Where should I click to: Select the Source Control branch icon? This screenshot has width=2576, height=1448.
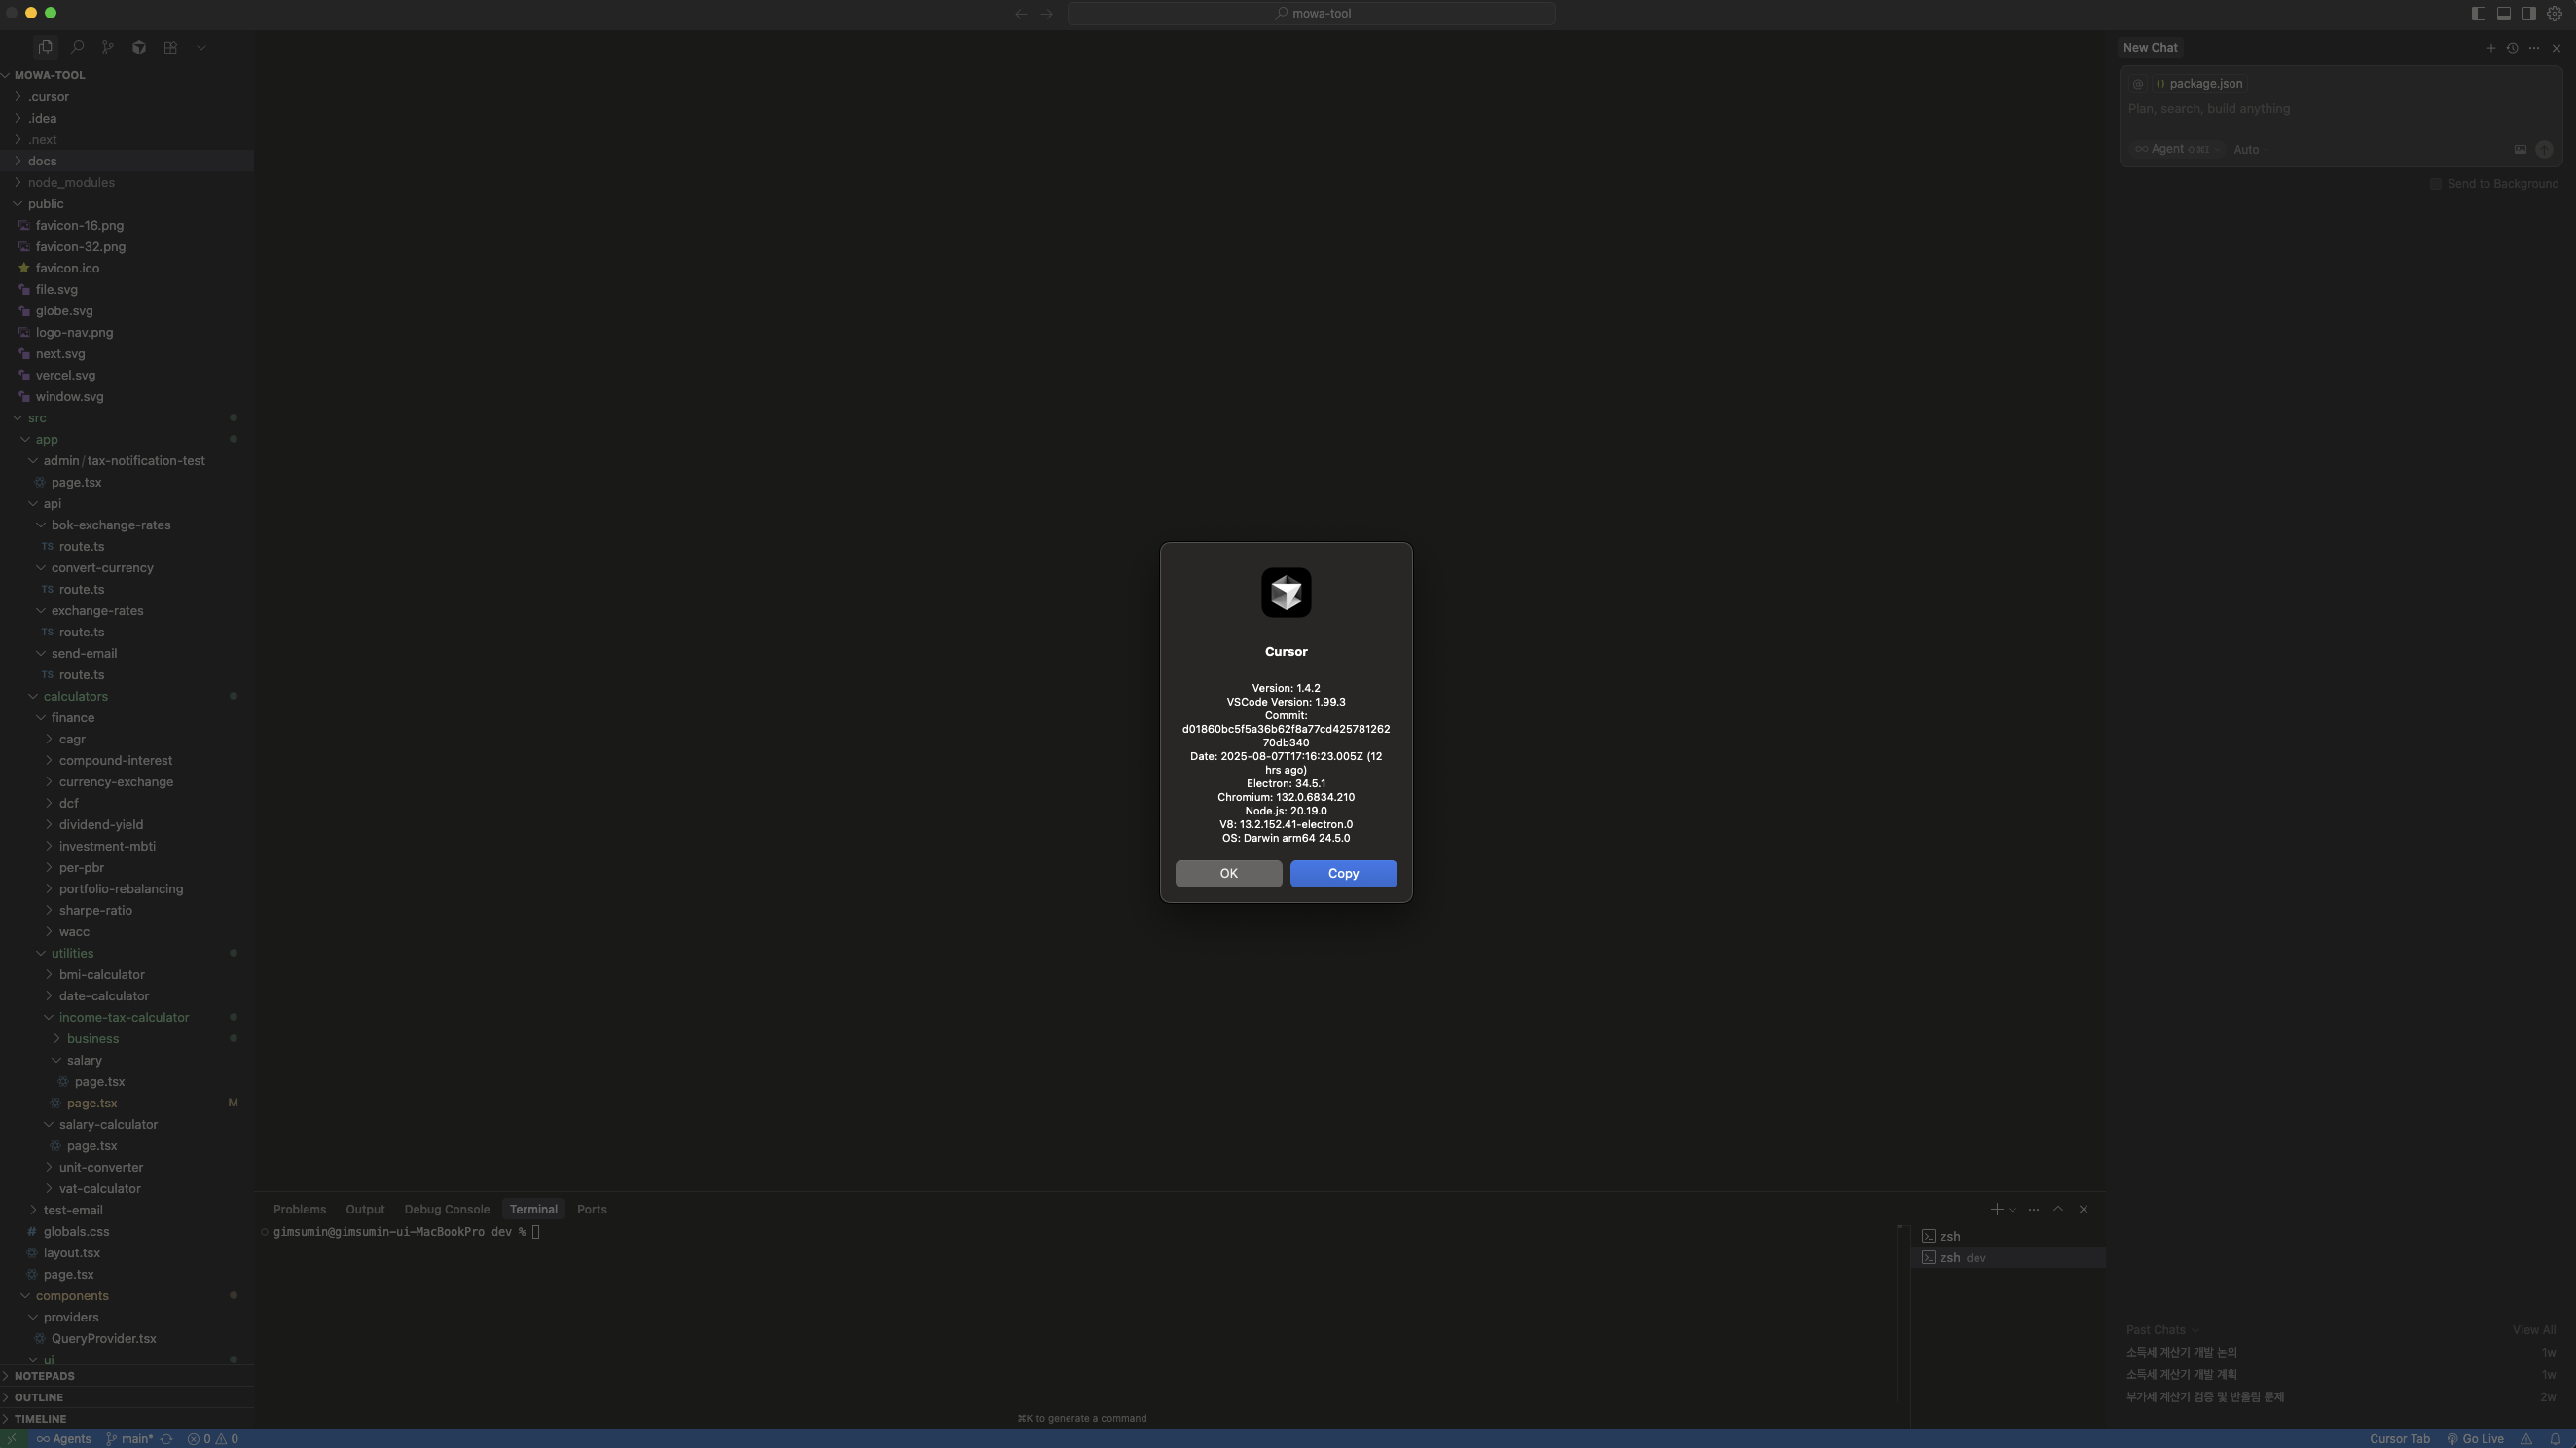[108, 47]
